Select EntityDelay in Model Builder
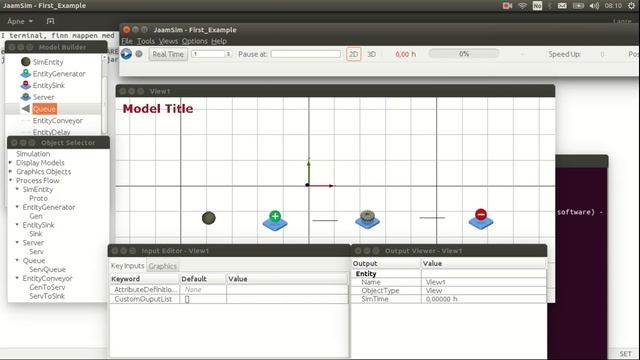This screenshot has height=360, width=640. [51, 132]
